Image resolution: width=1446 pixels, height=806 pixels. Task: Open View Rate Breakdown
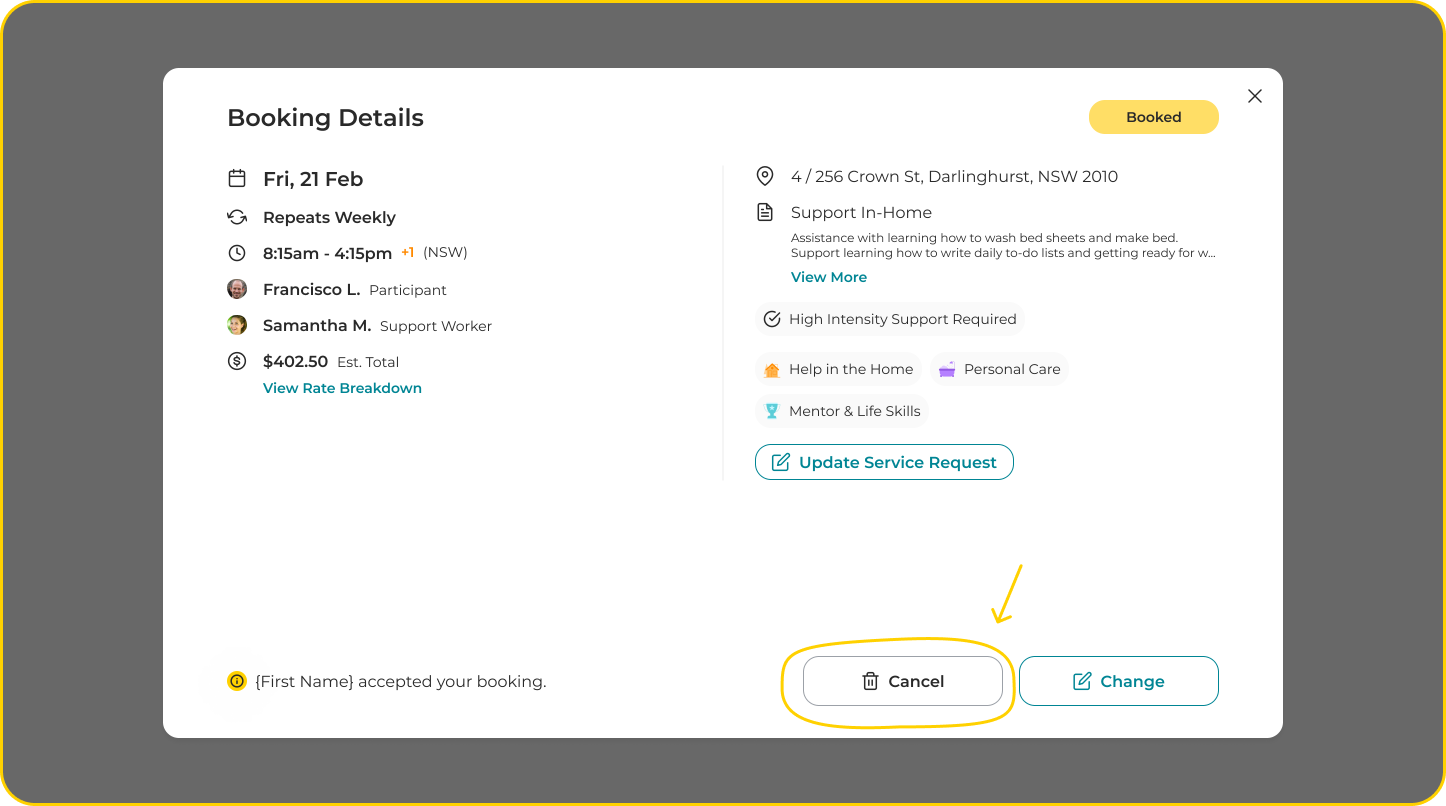click(x=342, y=388)
